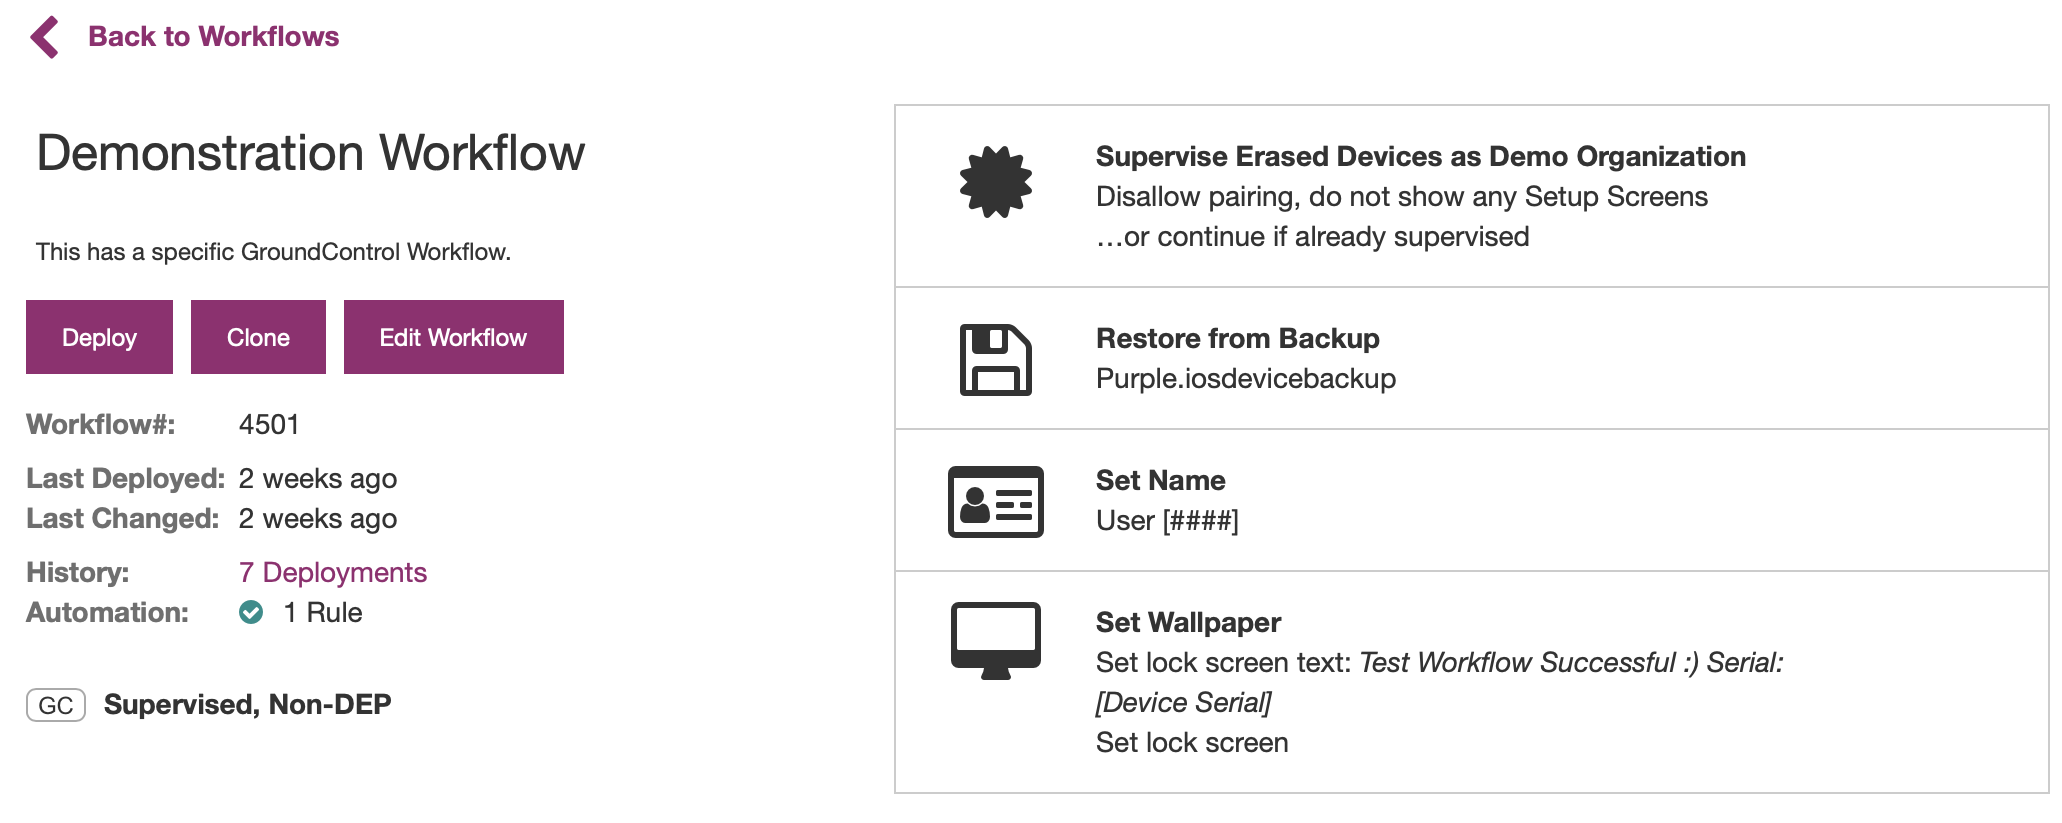Click the ID card Set Name icon

pos(996,502)
